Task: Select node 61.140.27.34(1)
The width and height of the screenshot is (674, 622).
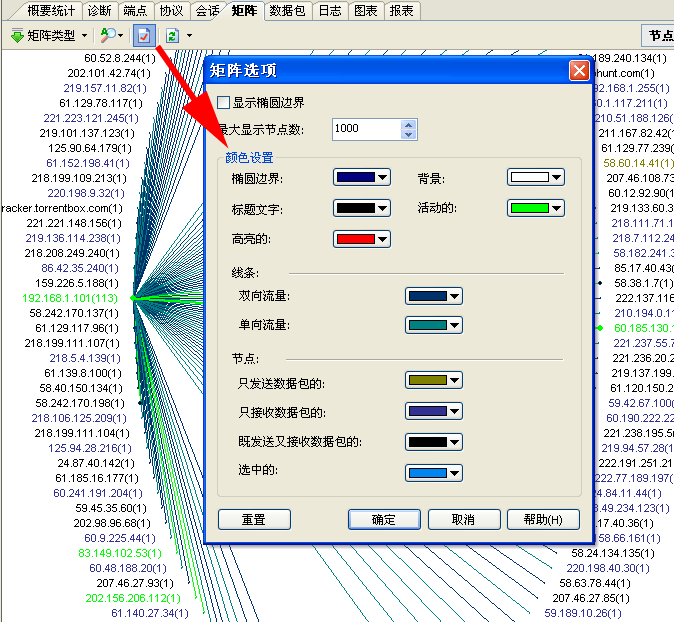Action: point(150,613)
